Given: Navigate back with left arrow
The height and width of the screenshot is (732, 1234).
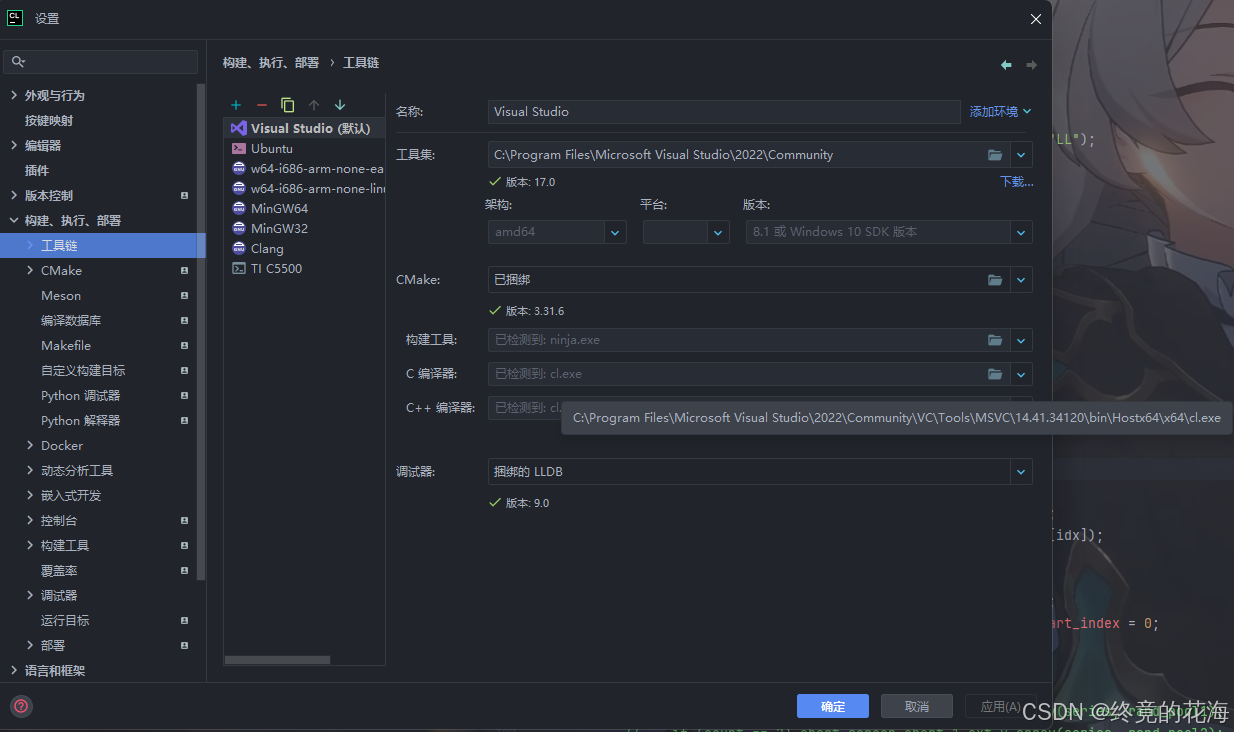Looking at the screenshot, I should tap(1006, 65).
